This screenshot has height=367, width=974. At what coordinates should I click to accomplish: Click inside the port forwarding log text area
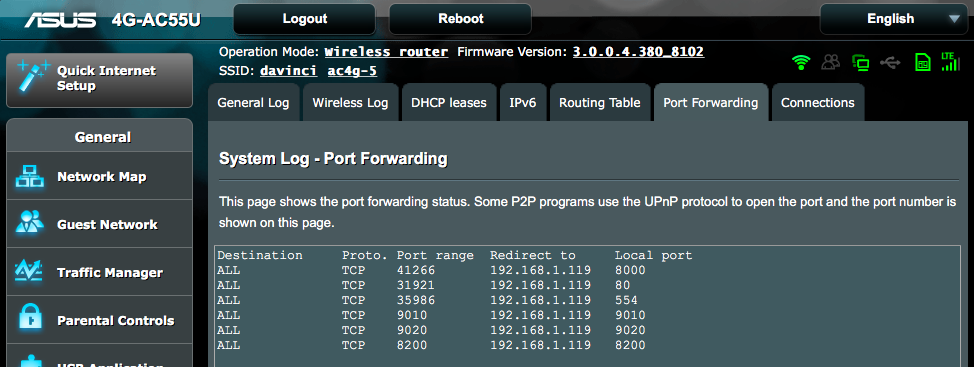pos(591,307)
